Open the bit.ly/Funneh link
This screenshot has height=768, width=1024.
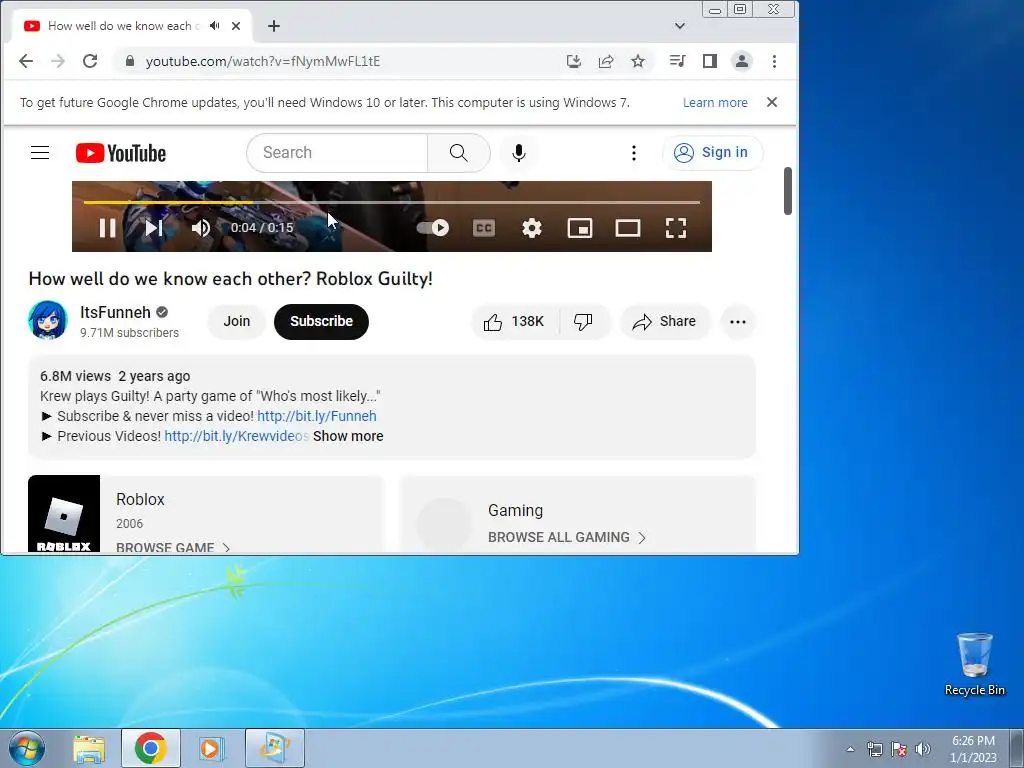[x=317, y=416]
